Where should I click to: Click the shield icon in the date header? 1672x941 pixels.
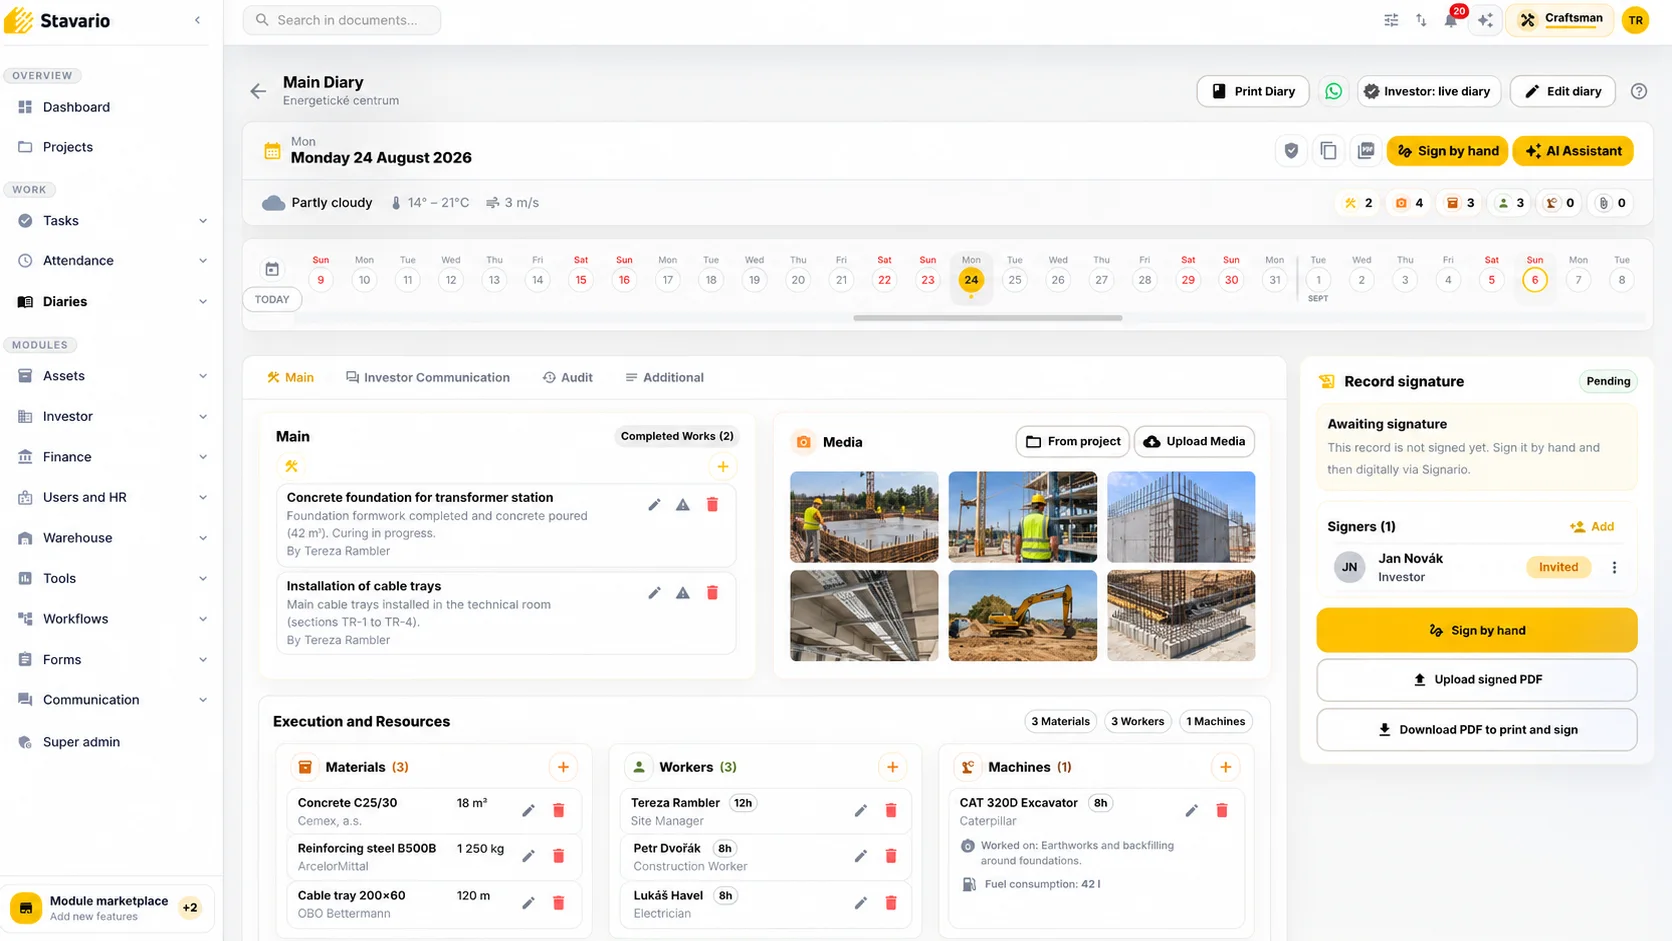1291,151
